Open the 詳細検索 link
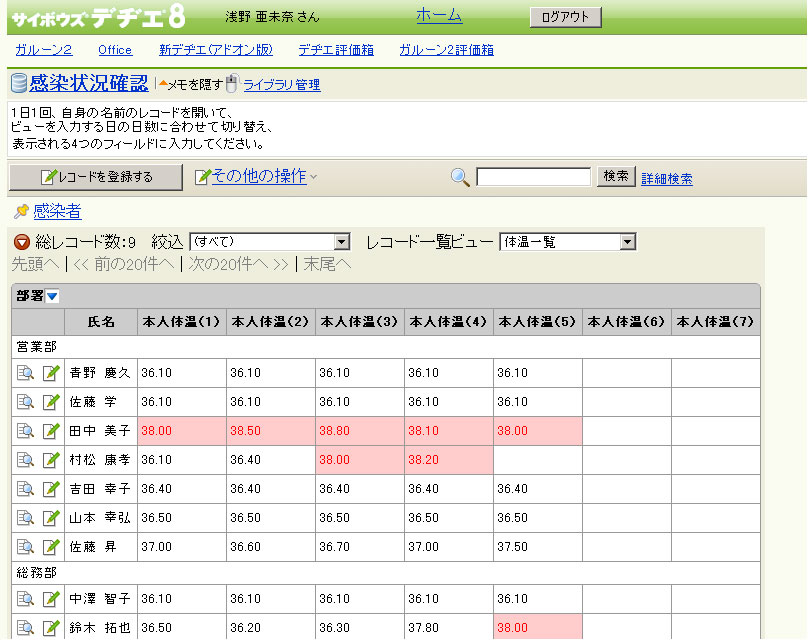808x640 pixels. click(x=666, y=179)
